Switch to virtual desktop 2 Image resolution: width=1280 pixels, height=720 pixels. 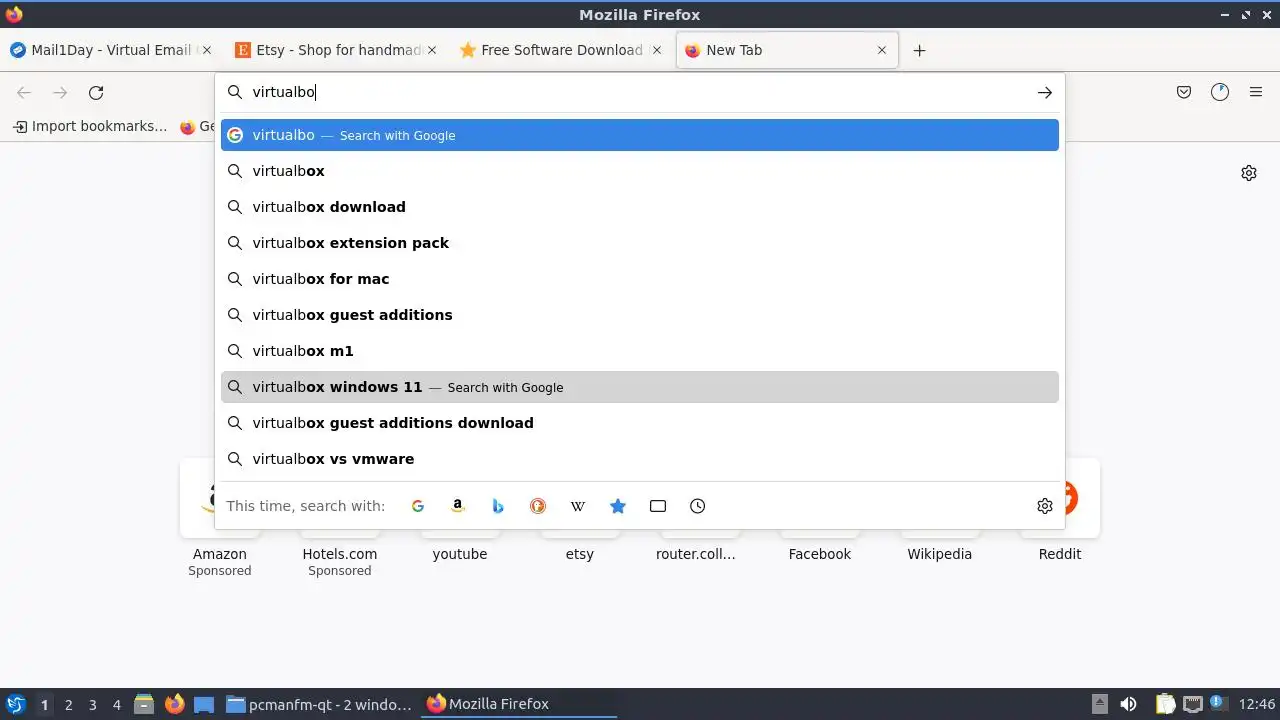point(69,705)
